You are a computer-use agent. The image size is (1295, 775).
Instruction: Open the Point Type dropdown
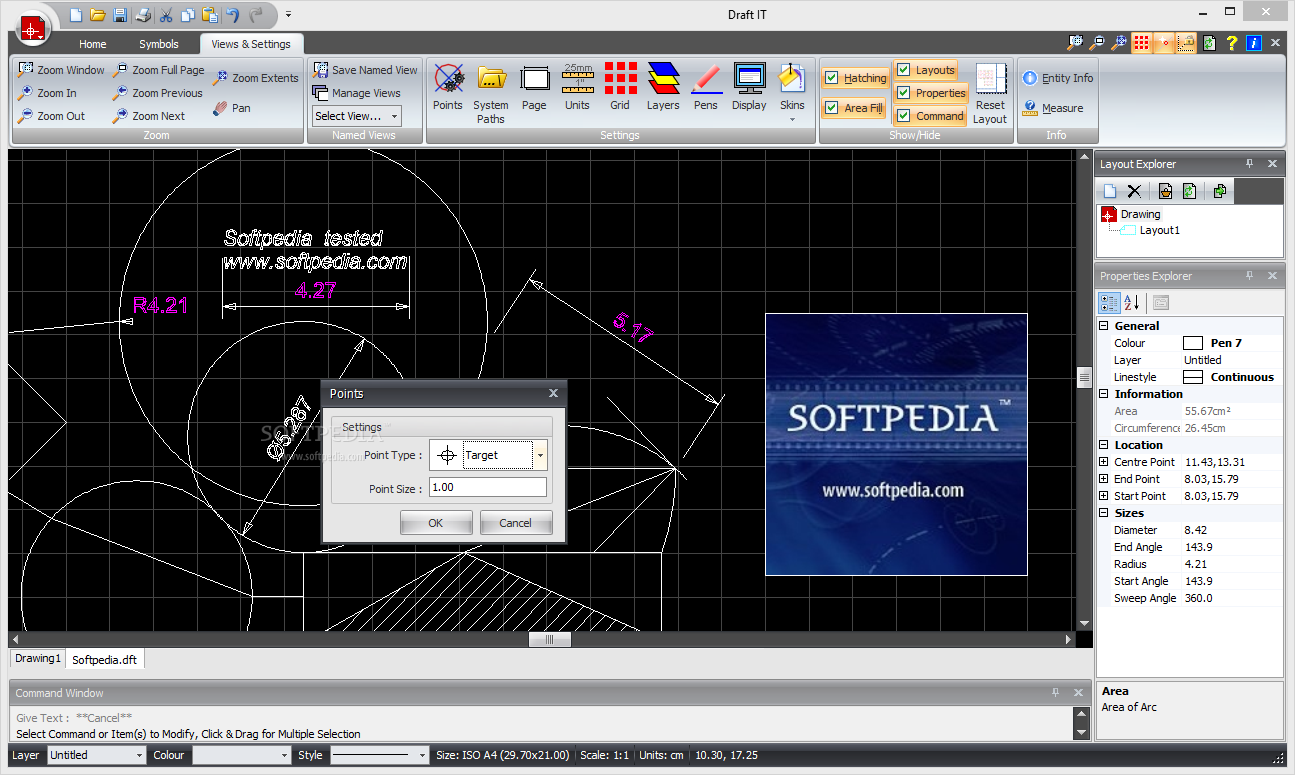pyautogui.click(x=540, y=455)
